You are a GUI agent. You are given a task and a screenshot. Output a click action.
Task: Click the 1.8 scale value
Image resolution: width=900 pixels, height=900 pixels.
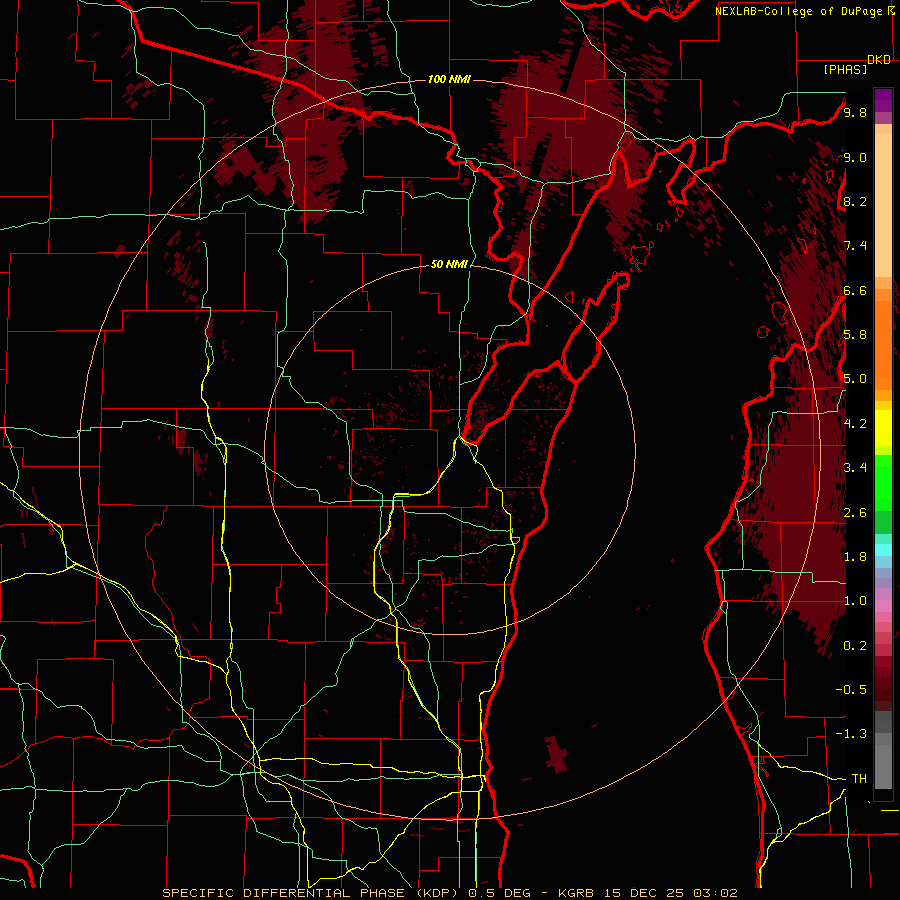(855, 557)
